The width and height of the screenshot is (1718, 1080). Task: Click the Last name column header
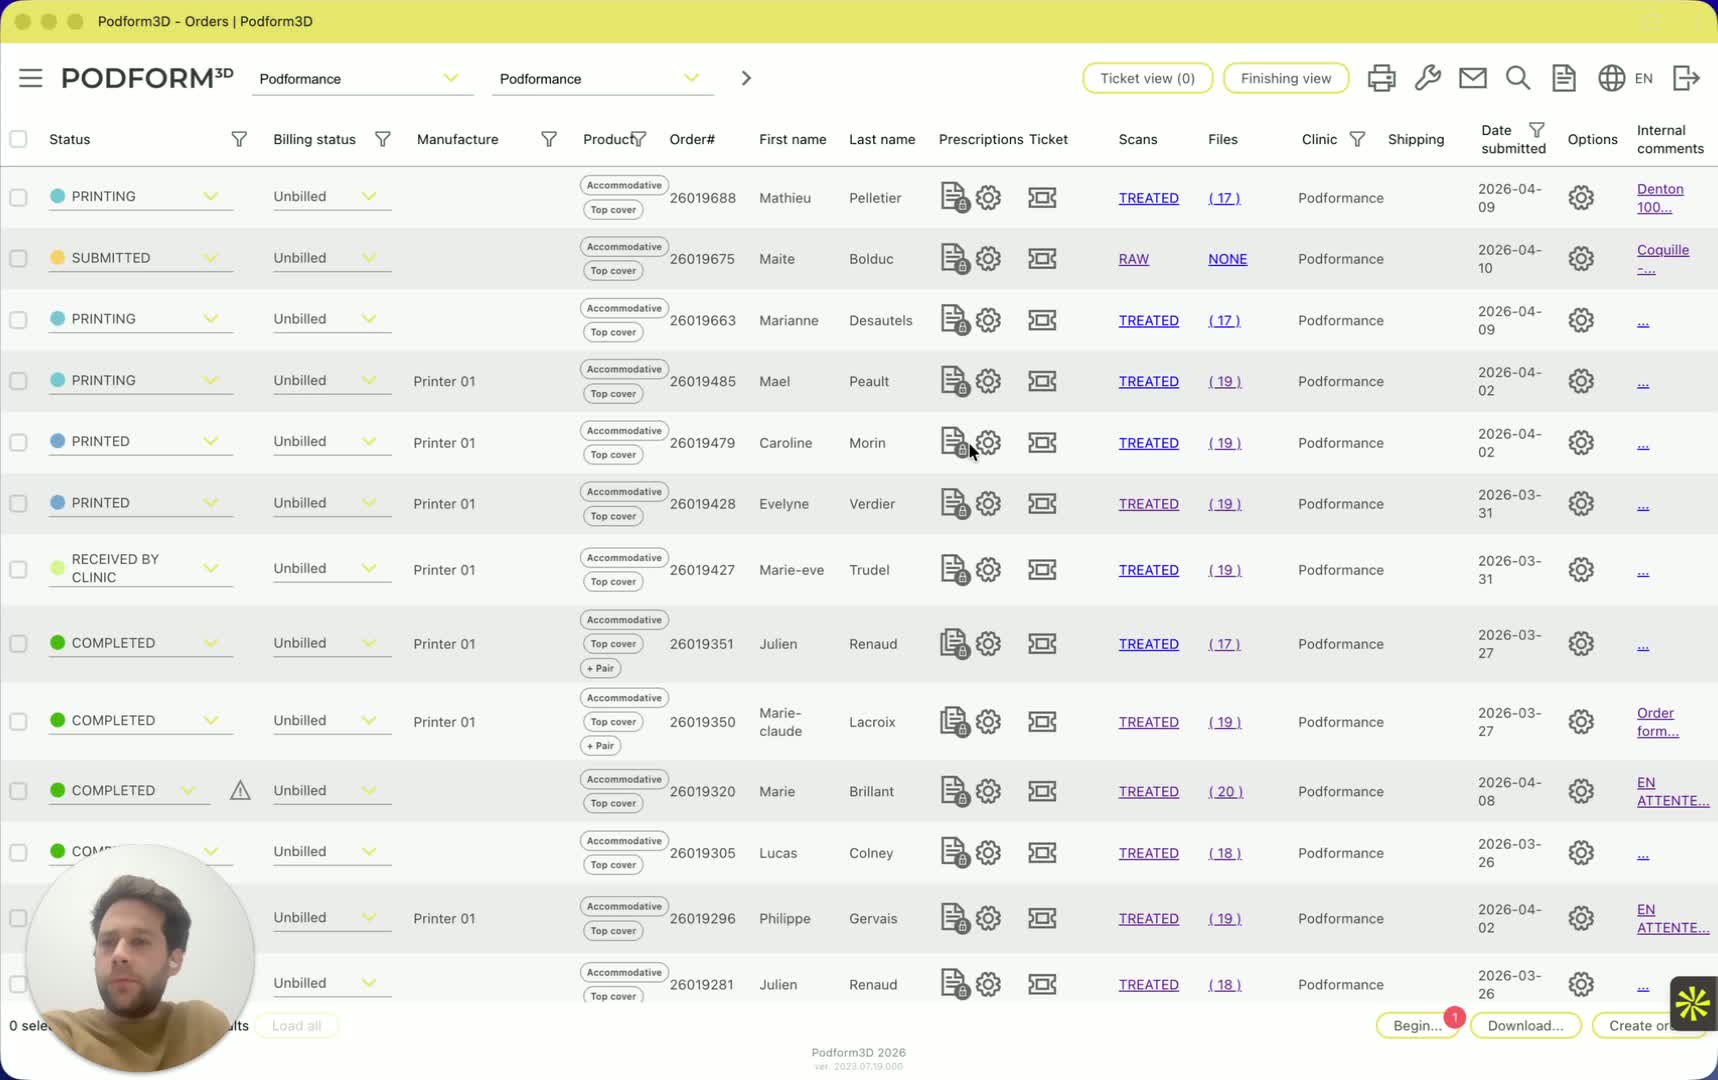click(882, 139)
